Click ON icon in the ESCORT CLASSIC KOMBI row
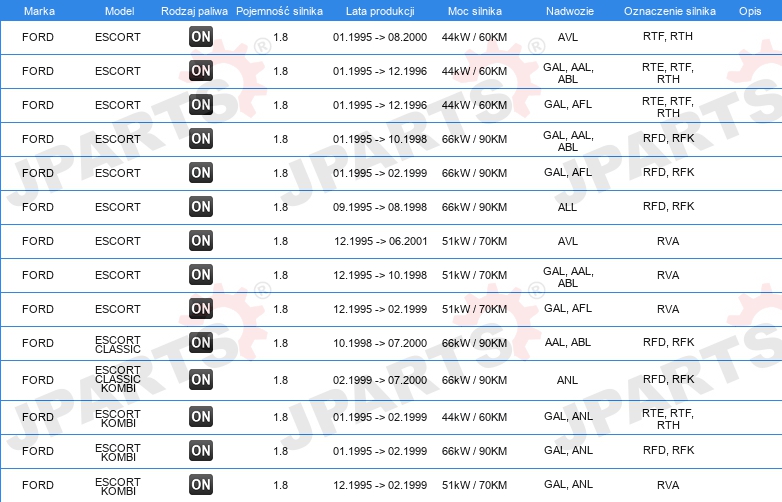The width and height of the screenshot is (782, 502). (201, 379)
